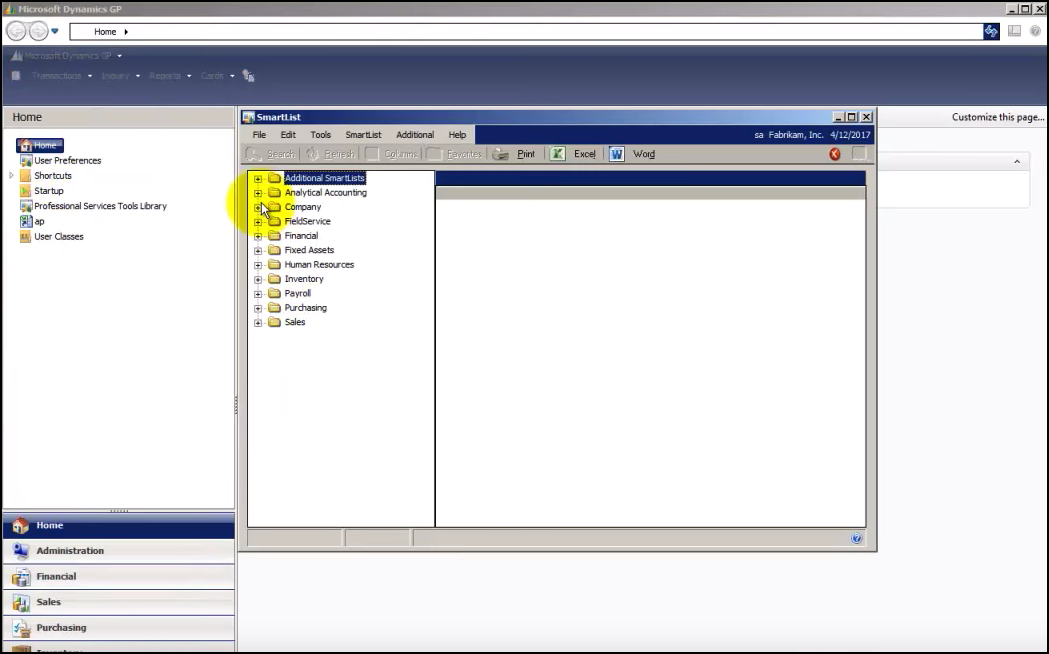Click the User Classes icon in tree
This screenshot has width=1049, height=654.
25,237
